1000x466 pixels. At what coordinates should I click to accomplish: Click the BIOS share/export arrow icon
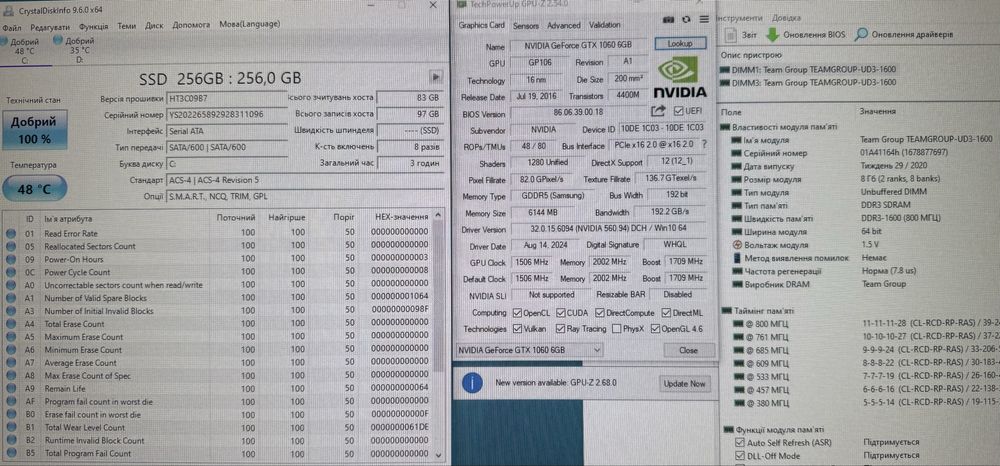(x=659, y=111)
